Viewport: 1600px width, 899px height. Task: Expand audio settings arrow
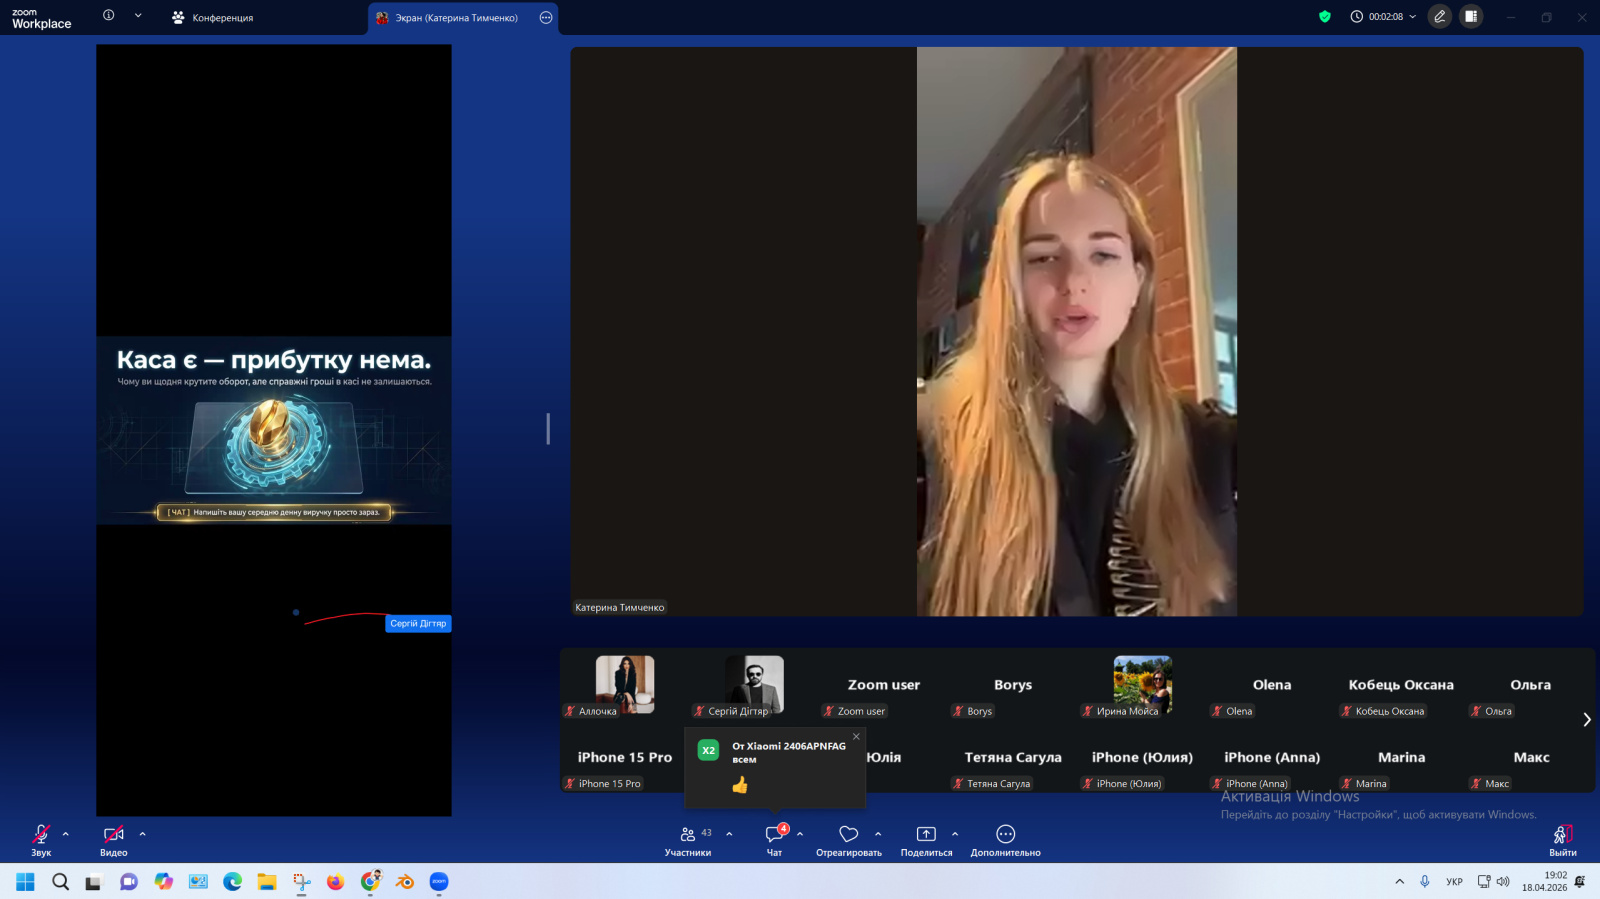click(66, 834)
